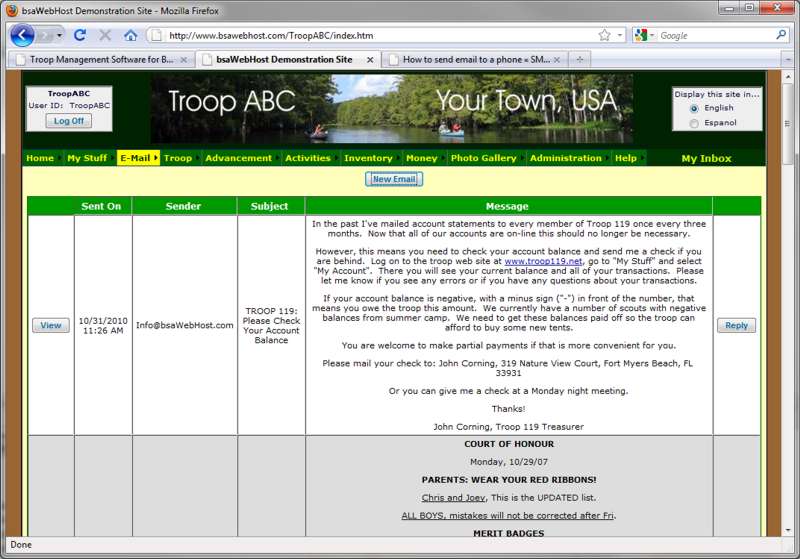800x559 pixels.
Task: Open the browser home page icon
Action: (131, 35)
